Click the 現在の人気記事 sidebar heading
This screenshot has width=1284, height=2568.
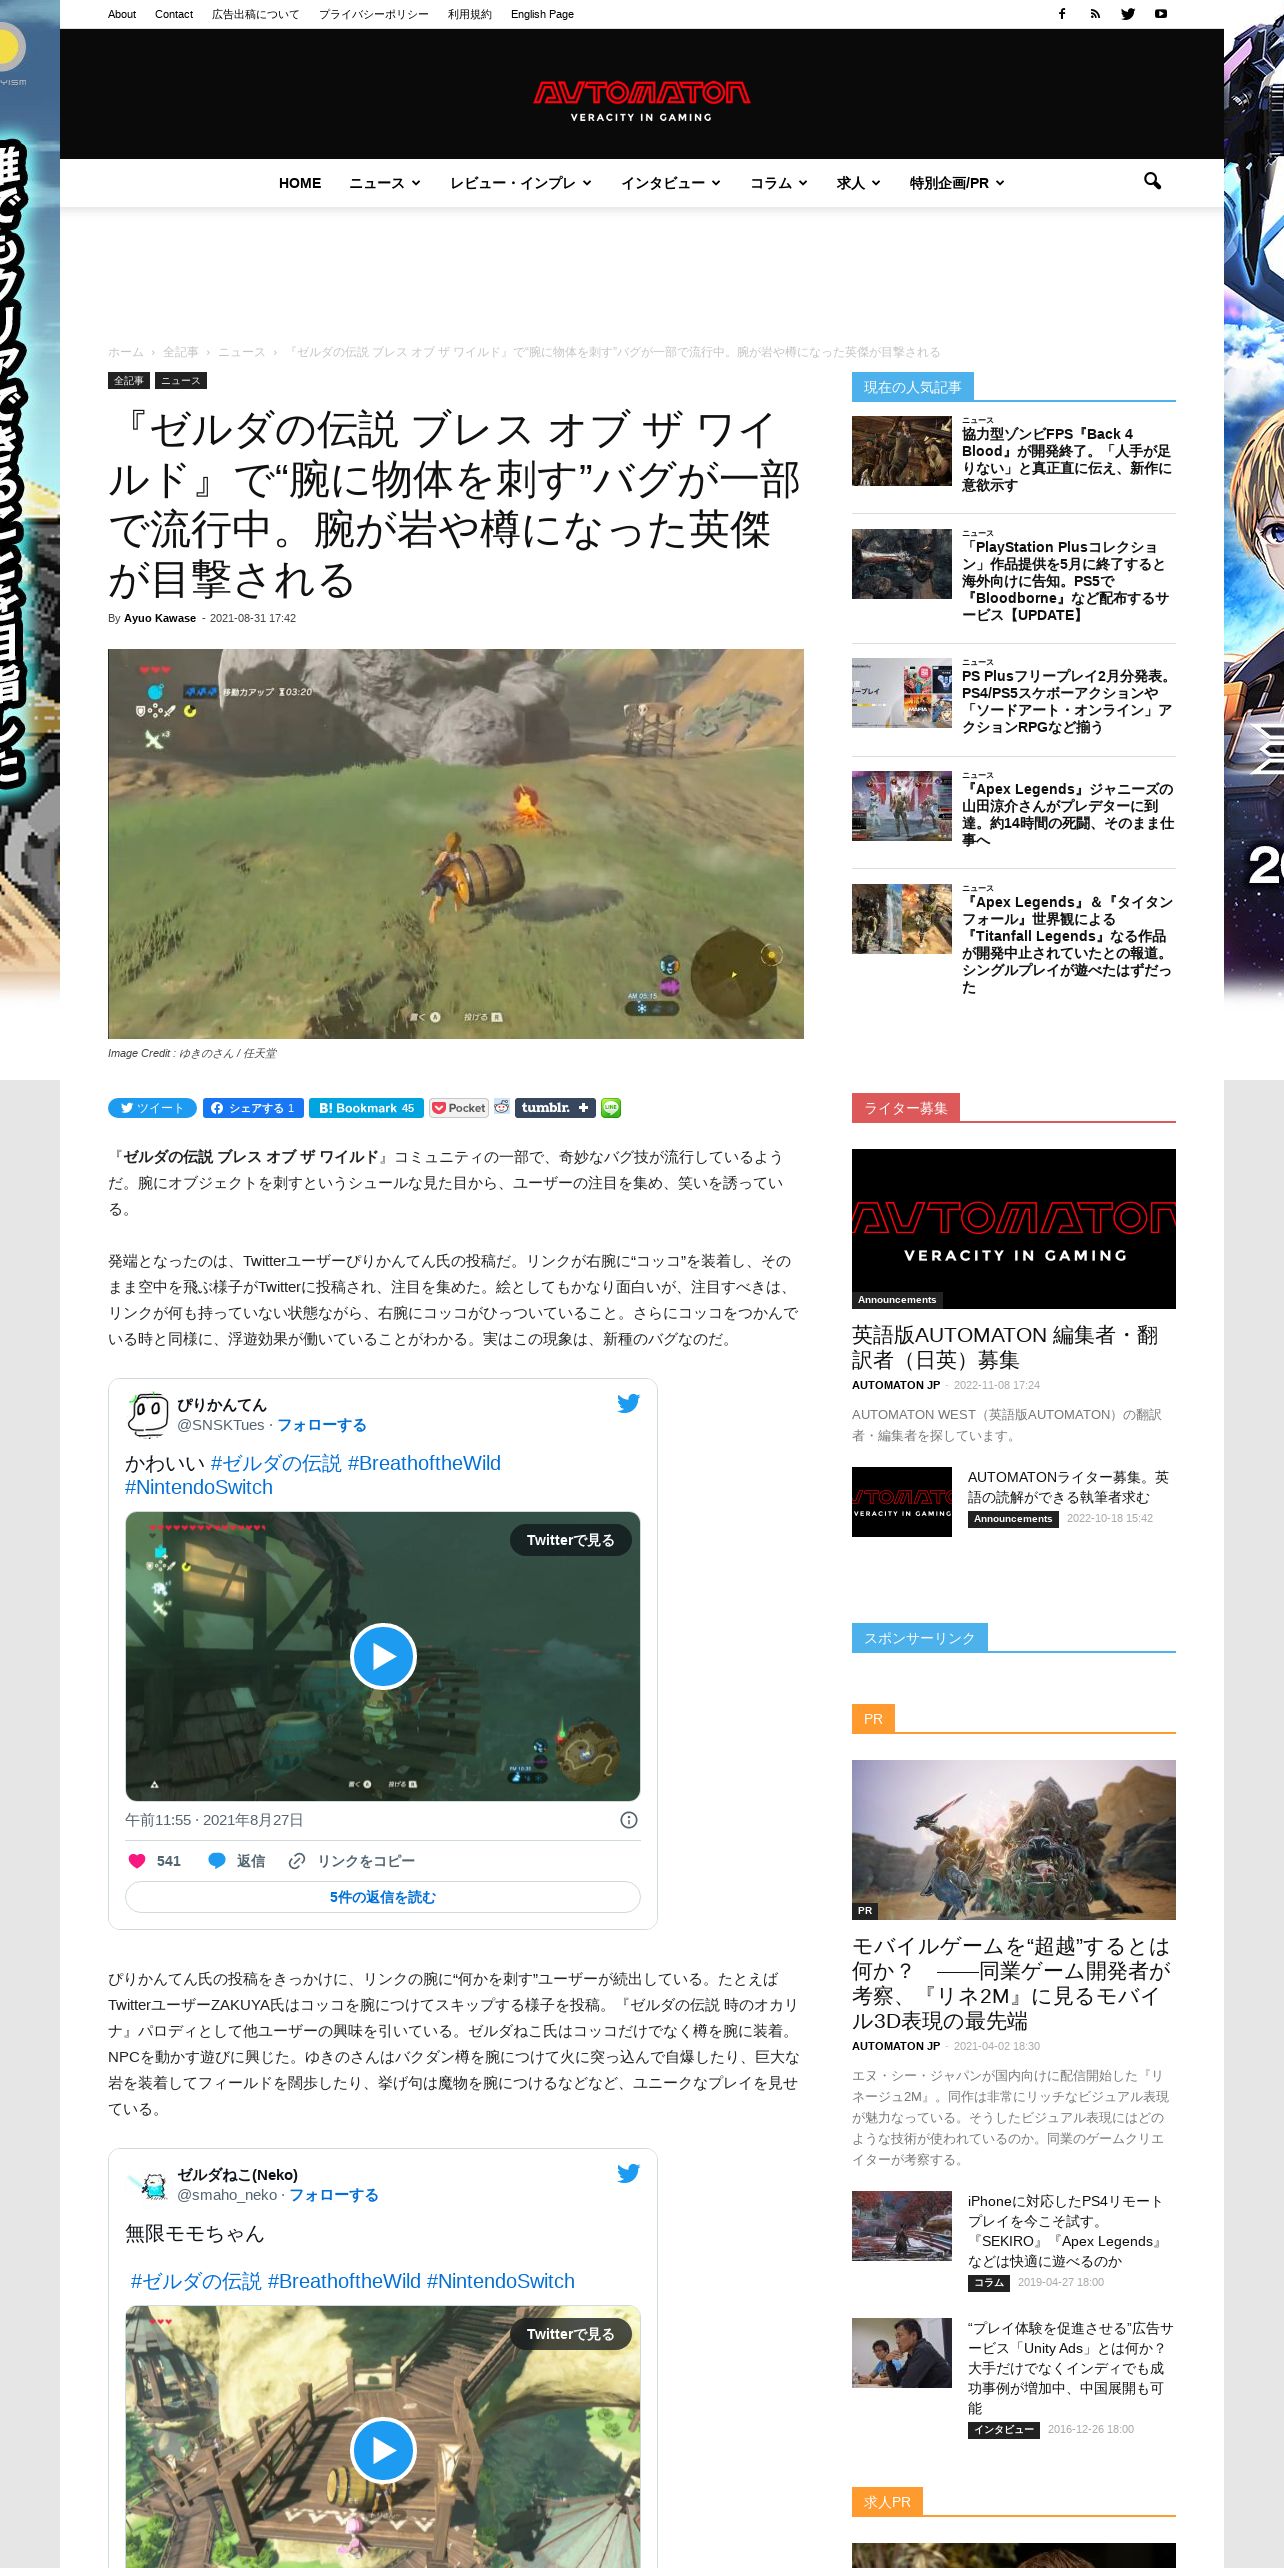(913, 387)
